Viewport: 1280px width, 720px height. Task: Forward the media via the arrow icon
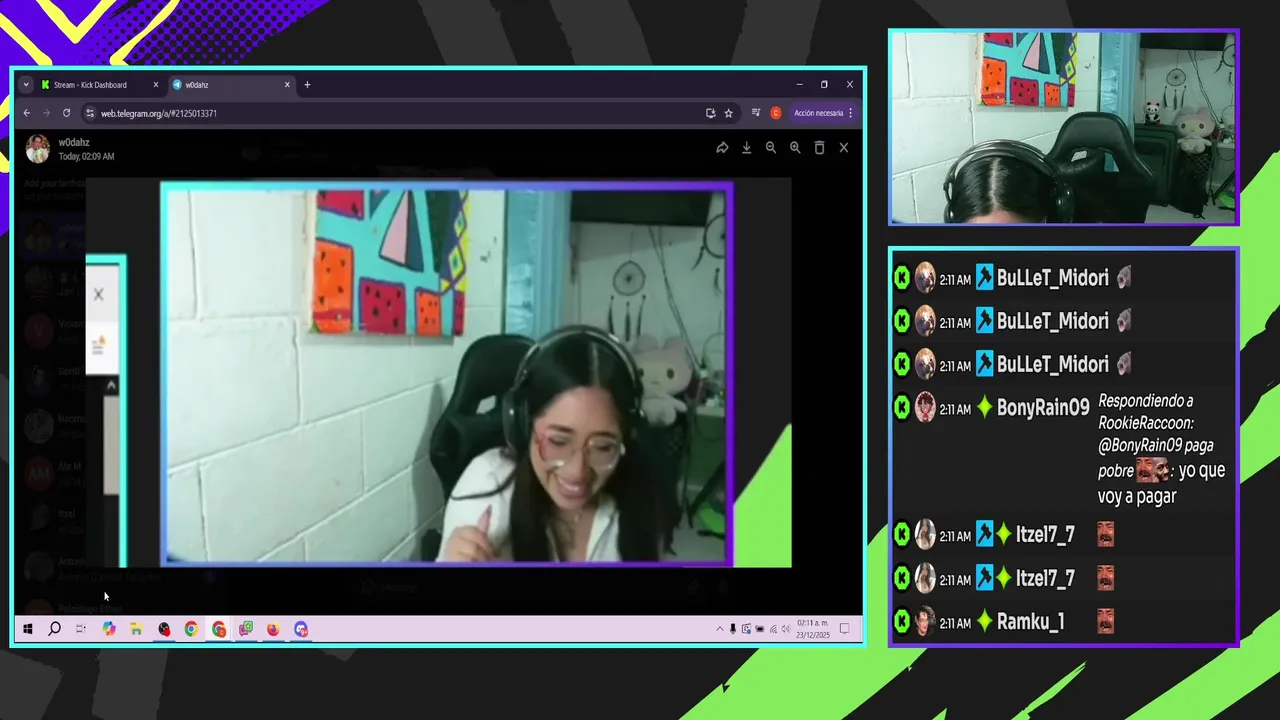[x=722, y=148]
